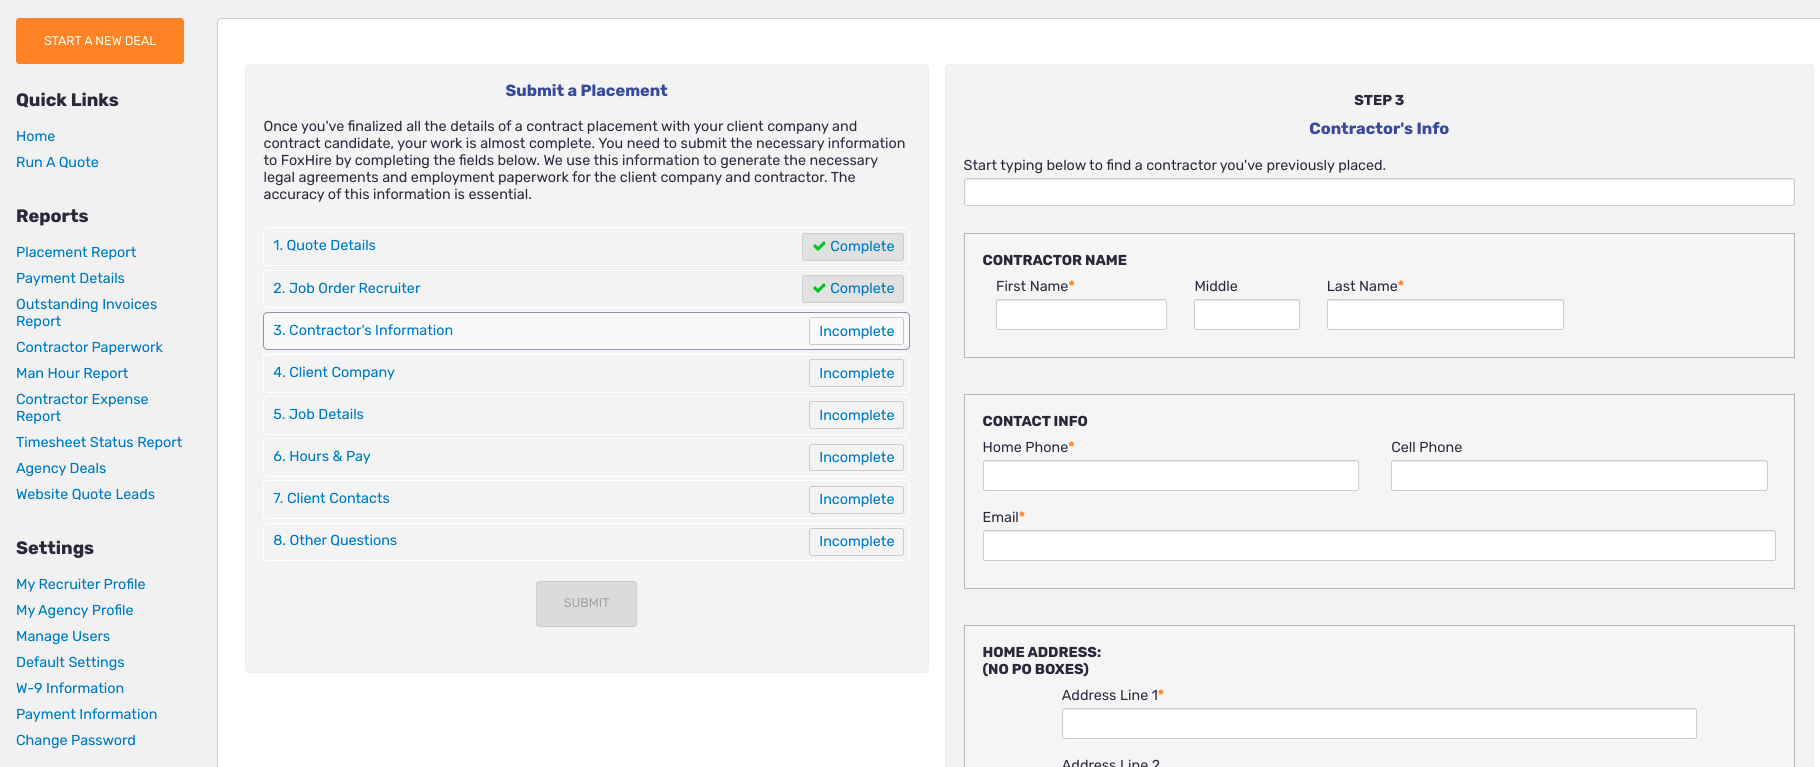Select the Address Line 1 field

(1378, 724)
